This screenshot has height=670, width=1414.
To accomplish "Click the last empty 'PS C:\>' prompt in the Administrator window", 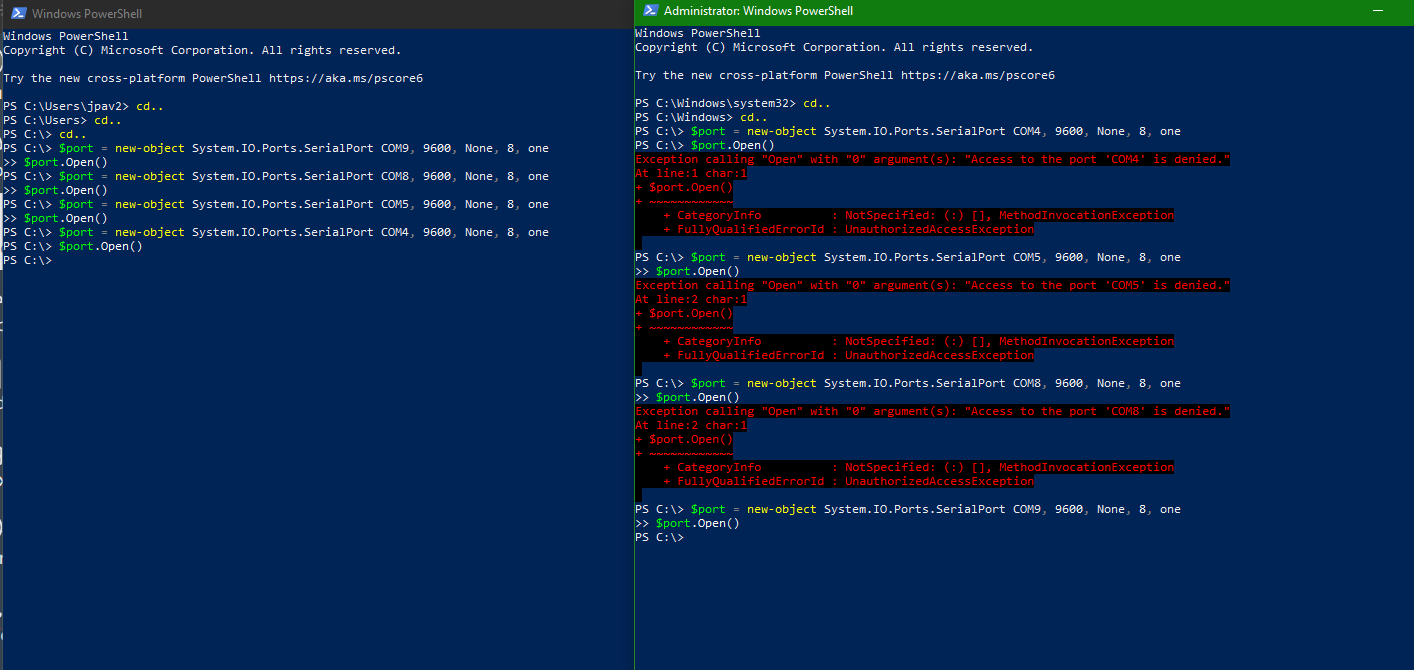I will coord(659,537).
